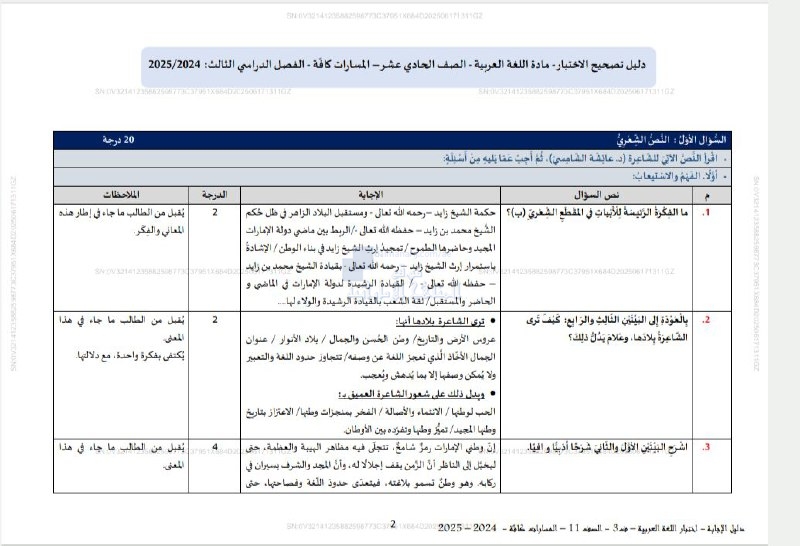Screen dimensions: 800x546
Task: Click note 'المعاني والفِكَر.' in question 1 row
Action: tap(160, 231)
